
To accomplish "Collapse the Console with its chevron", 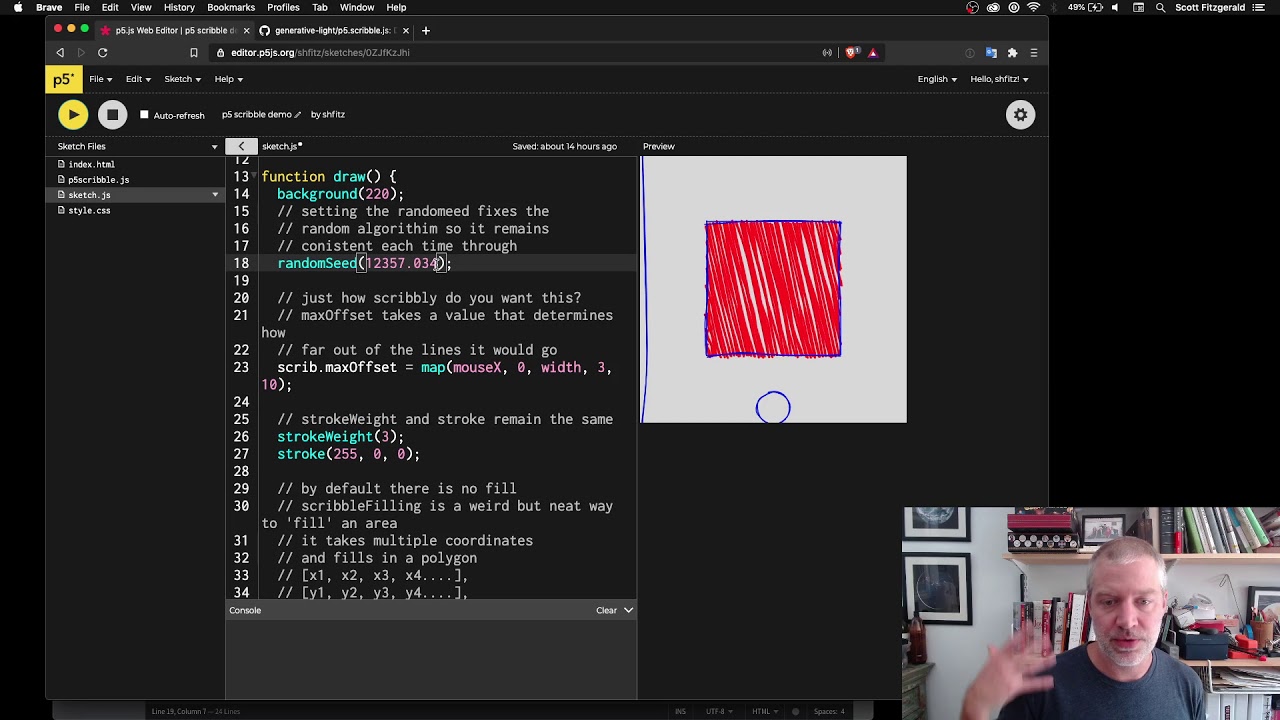I will click(628, 610).
